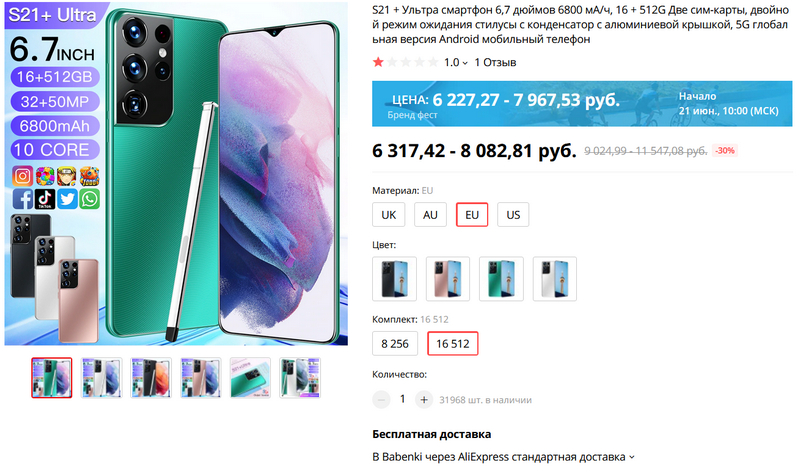The image size is (800, 473).
Task: Show the first green phone thumbnail
Action: [x=51, y=378]
